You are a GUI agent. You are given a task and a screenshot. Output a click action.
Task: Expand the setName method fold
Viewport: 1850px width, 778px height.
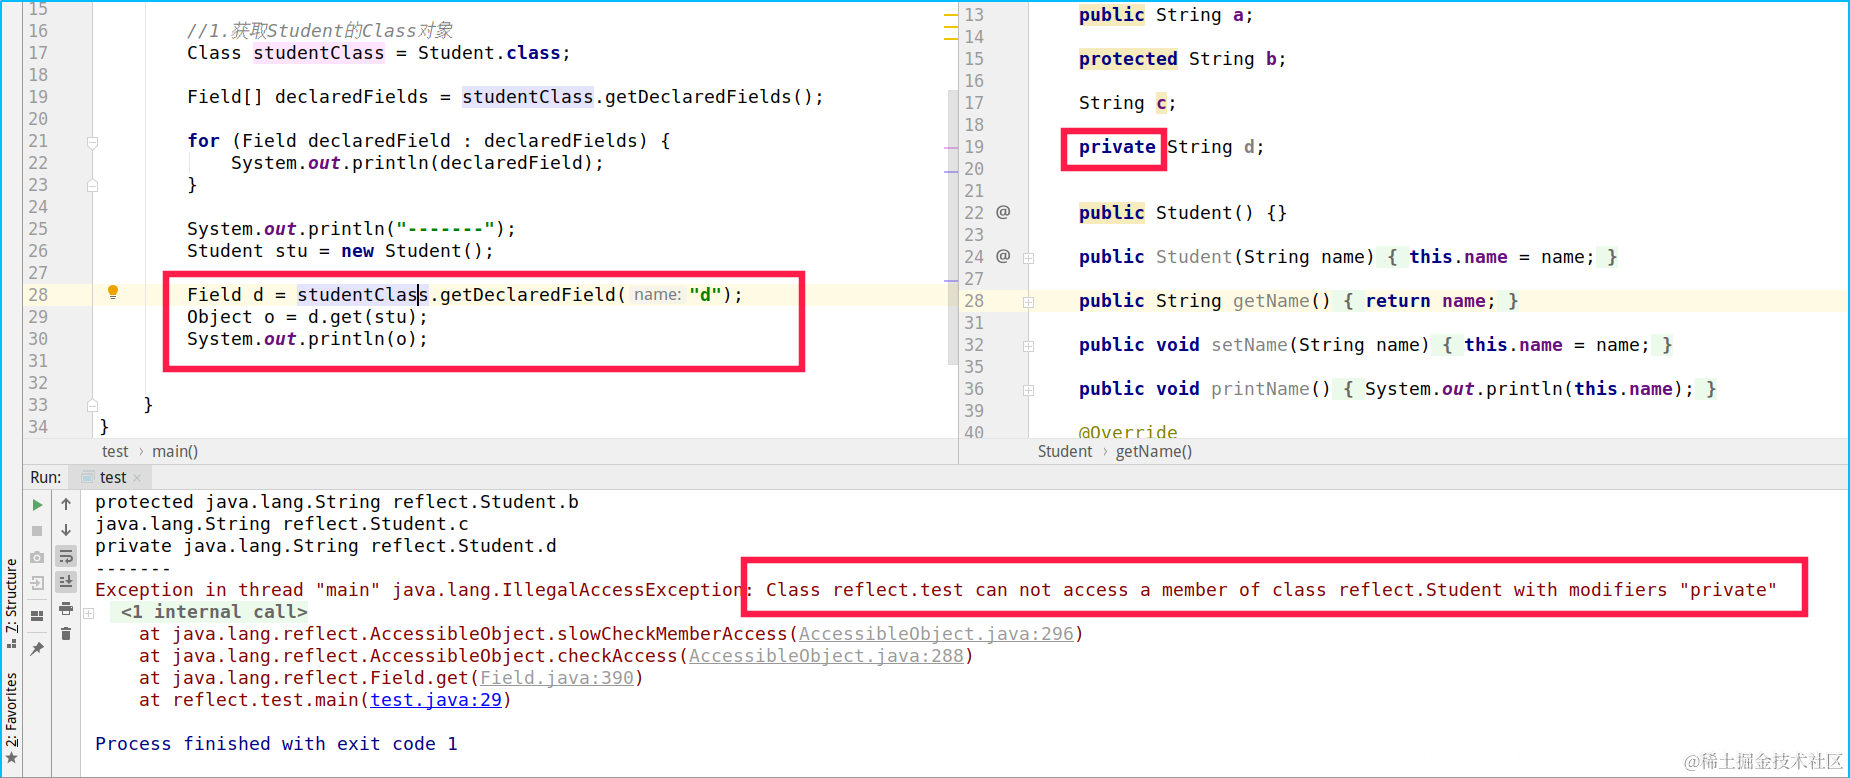point(1028,346)
